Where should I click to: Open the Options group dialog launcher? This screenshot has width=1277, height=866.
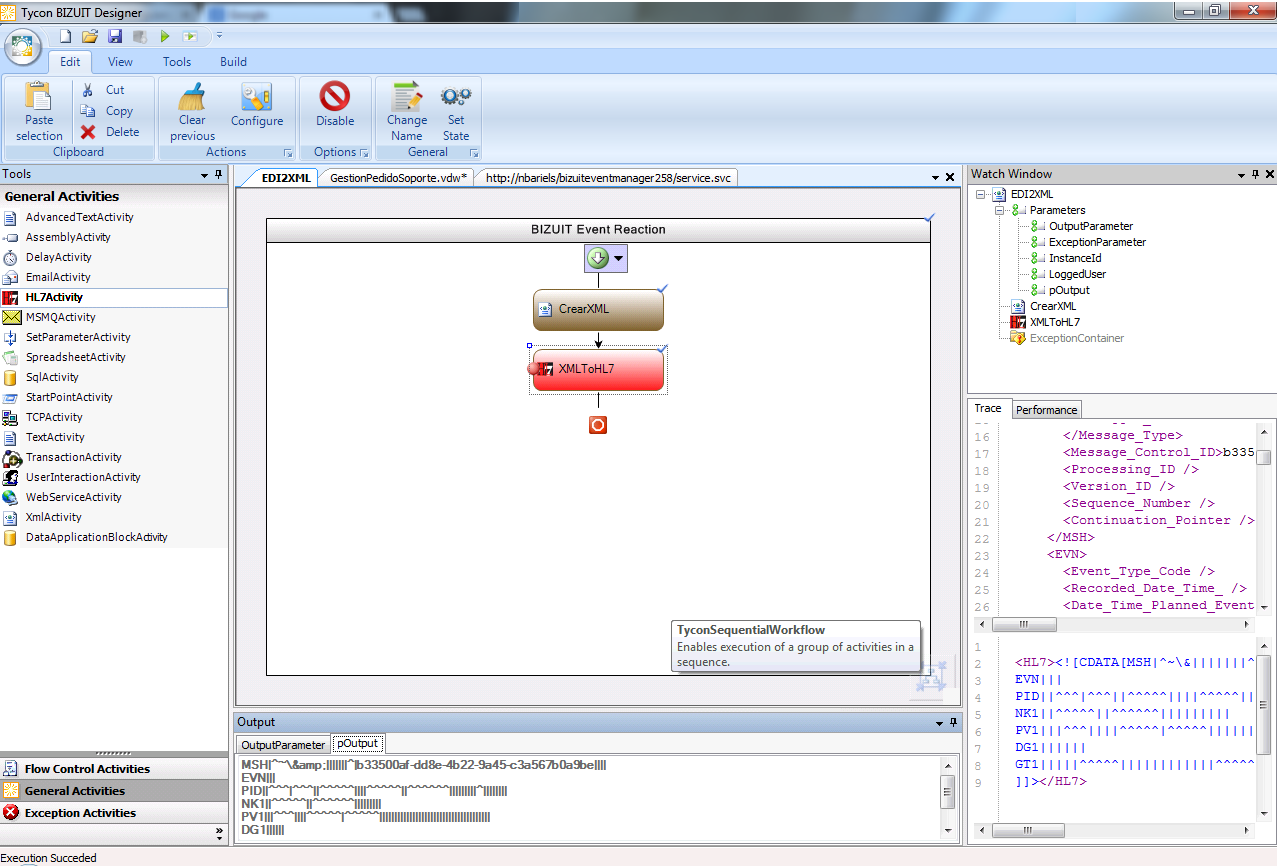point(364,153)
